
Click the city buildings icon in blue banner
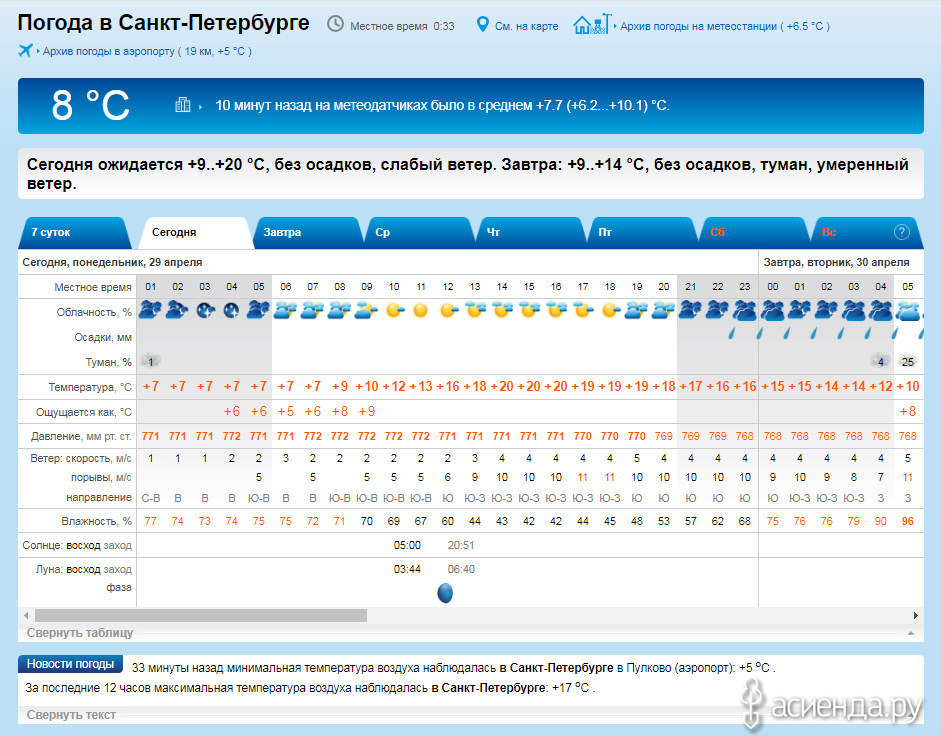(x=182, y=105)
